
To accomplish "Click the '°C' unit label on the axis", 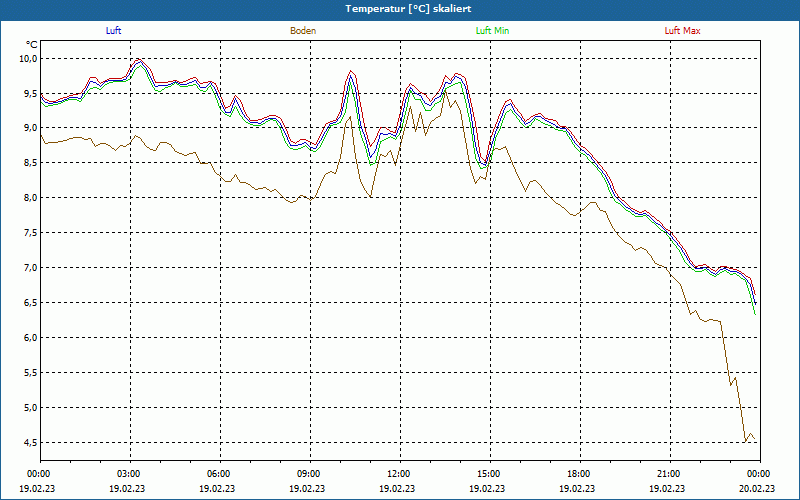I will (x=32, y=45).
